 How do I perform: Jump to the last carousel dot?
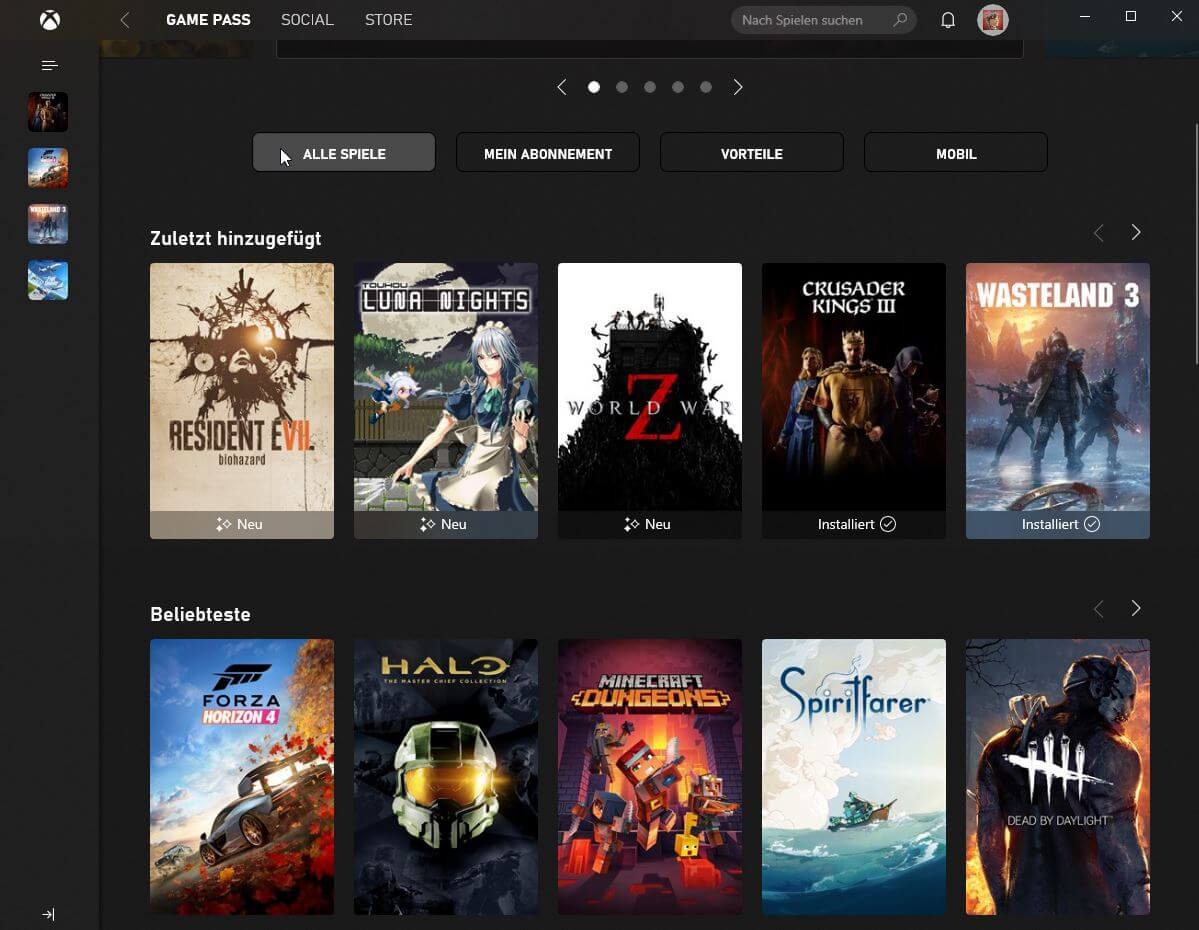(706, 87)
